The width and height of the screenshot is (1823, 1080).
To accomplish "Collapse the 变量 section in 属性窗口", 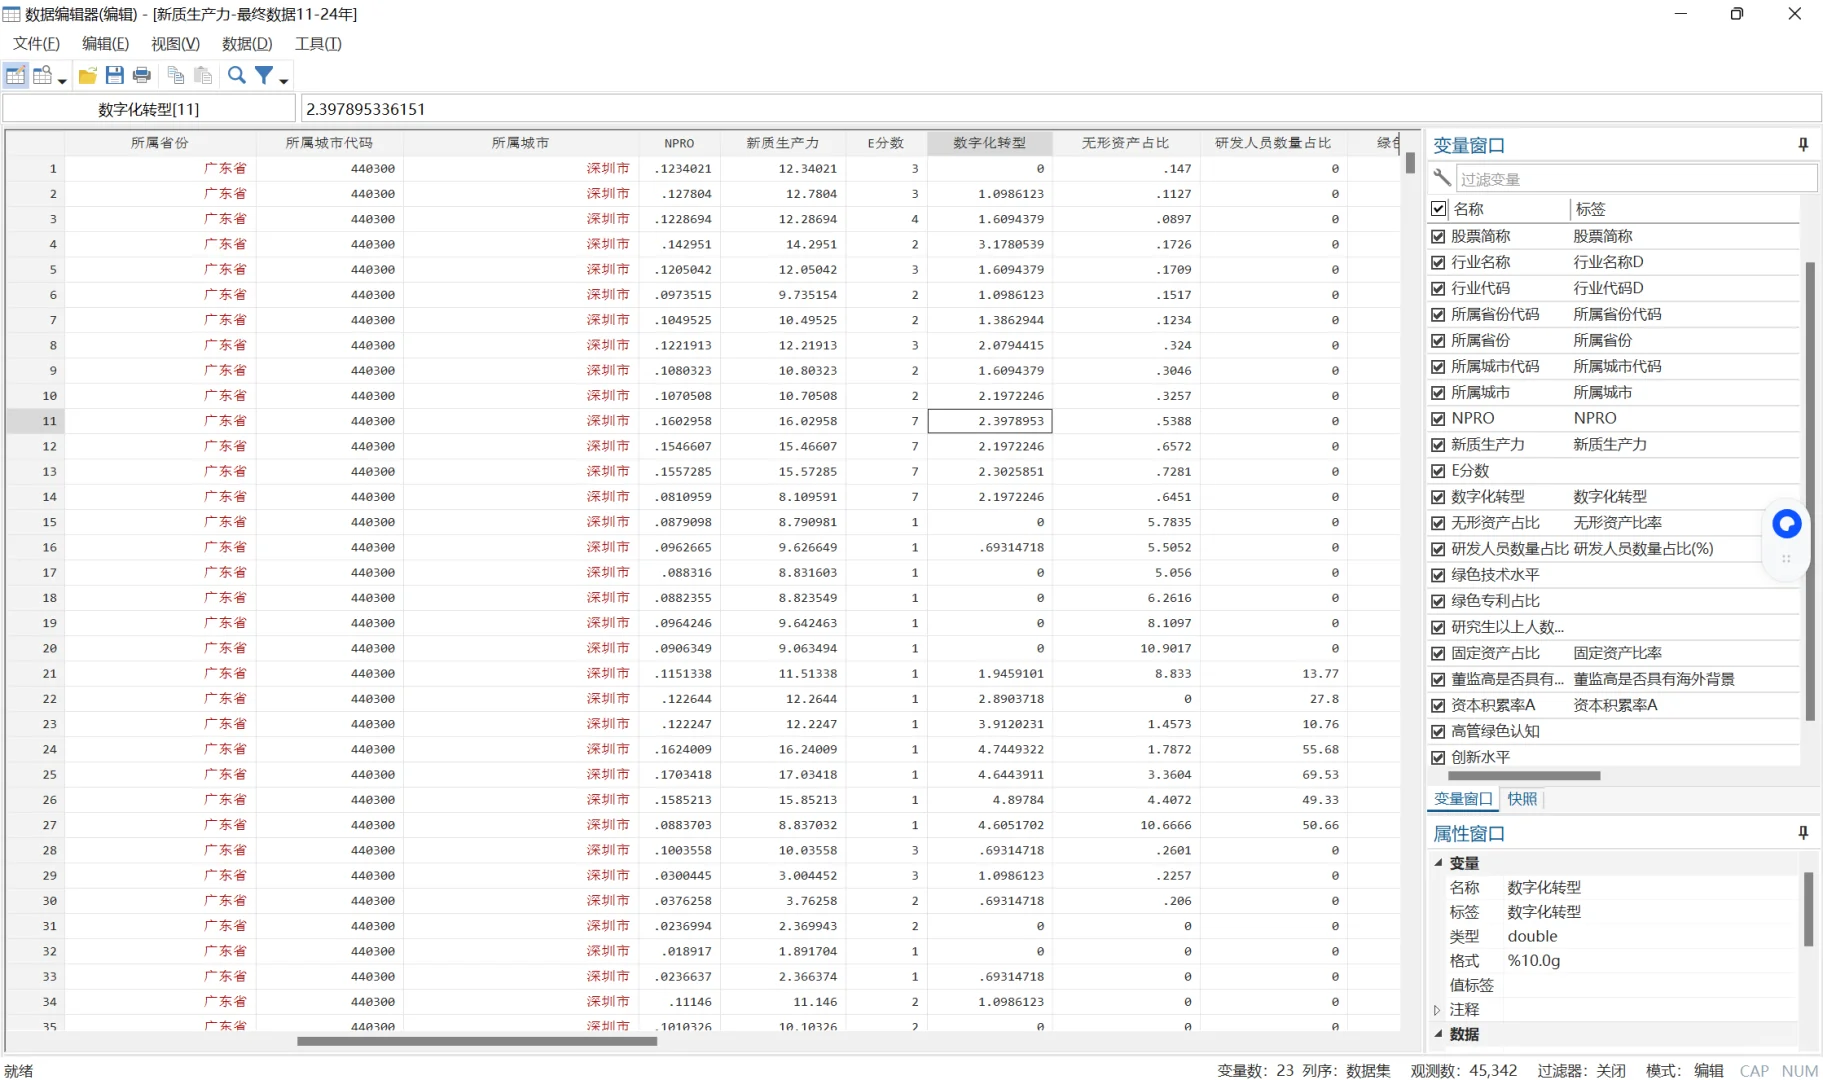I will 1438,862.
